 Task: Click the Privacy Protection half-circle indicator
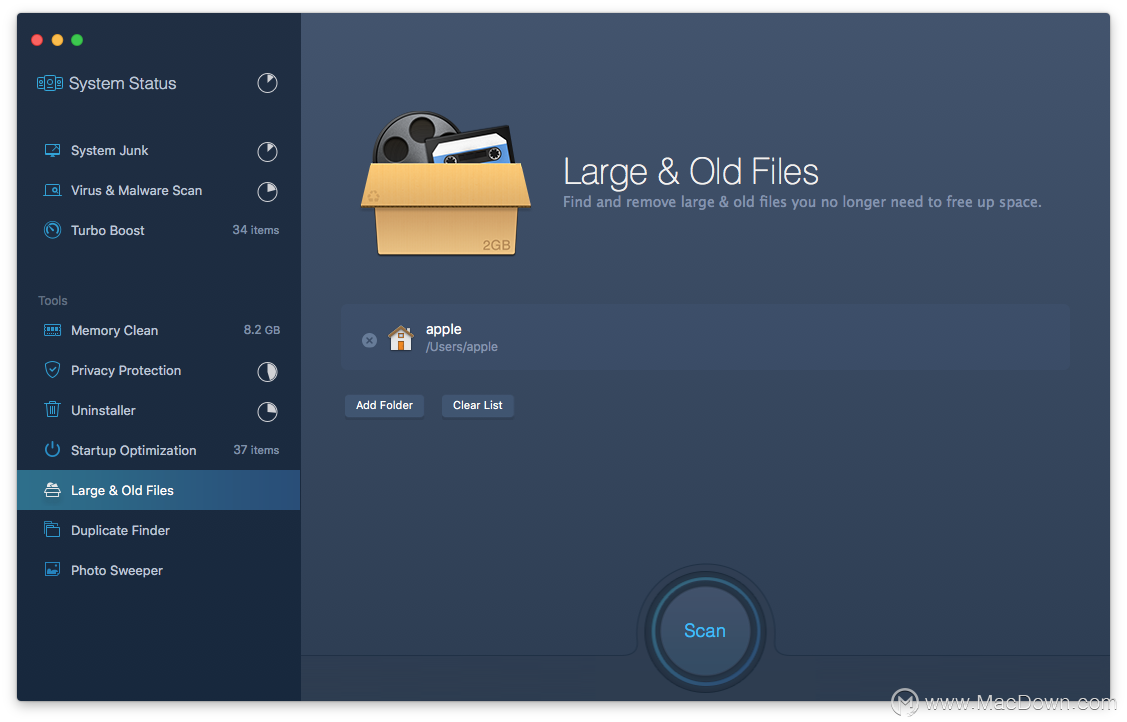click(267, 371)
